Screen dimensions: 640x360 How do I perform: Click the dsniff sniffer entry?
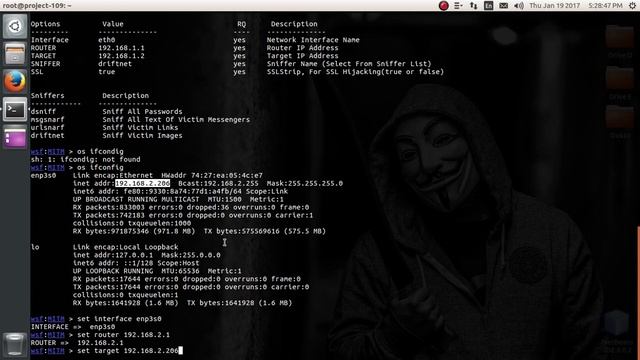click(x=43, y=111)
